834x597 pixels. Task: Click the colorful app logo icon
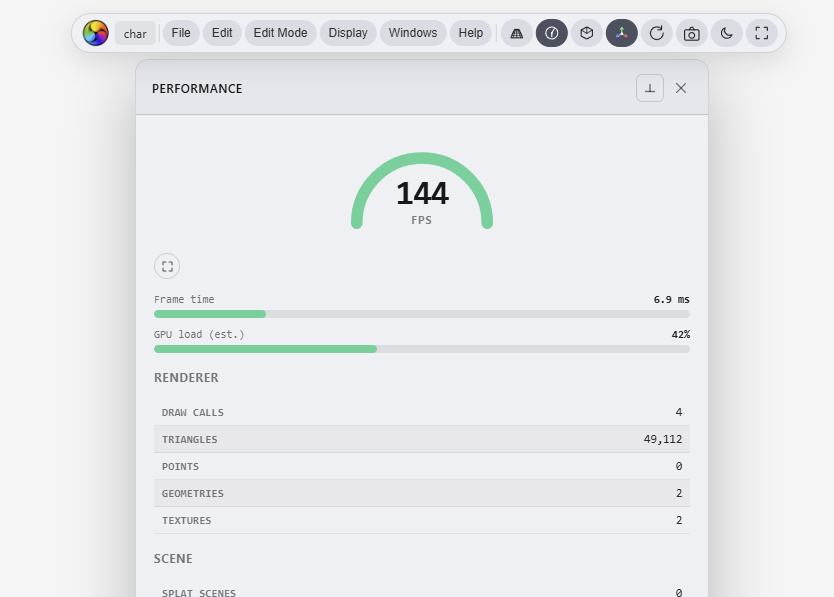point(96,33)
